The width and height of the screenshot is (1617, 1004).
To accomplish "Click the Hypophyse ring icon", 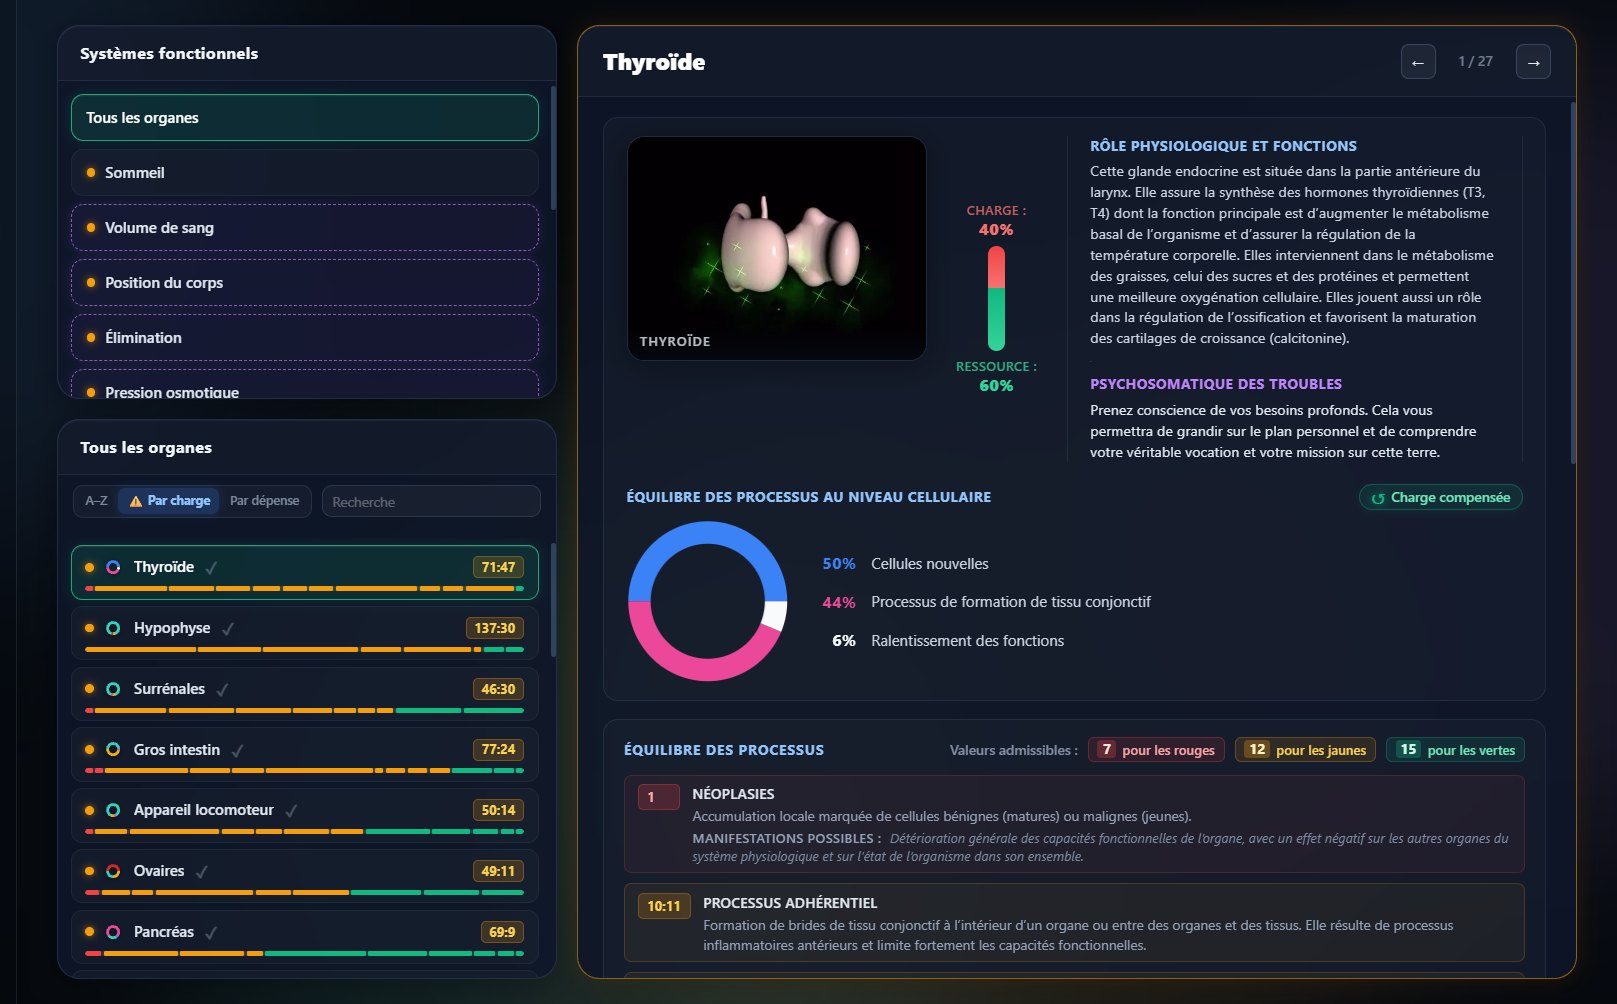I will (x=113, y=628).
